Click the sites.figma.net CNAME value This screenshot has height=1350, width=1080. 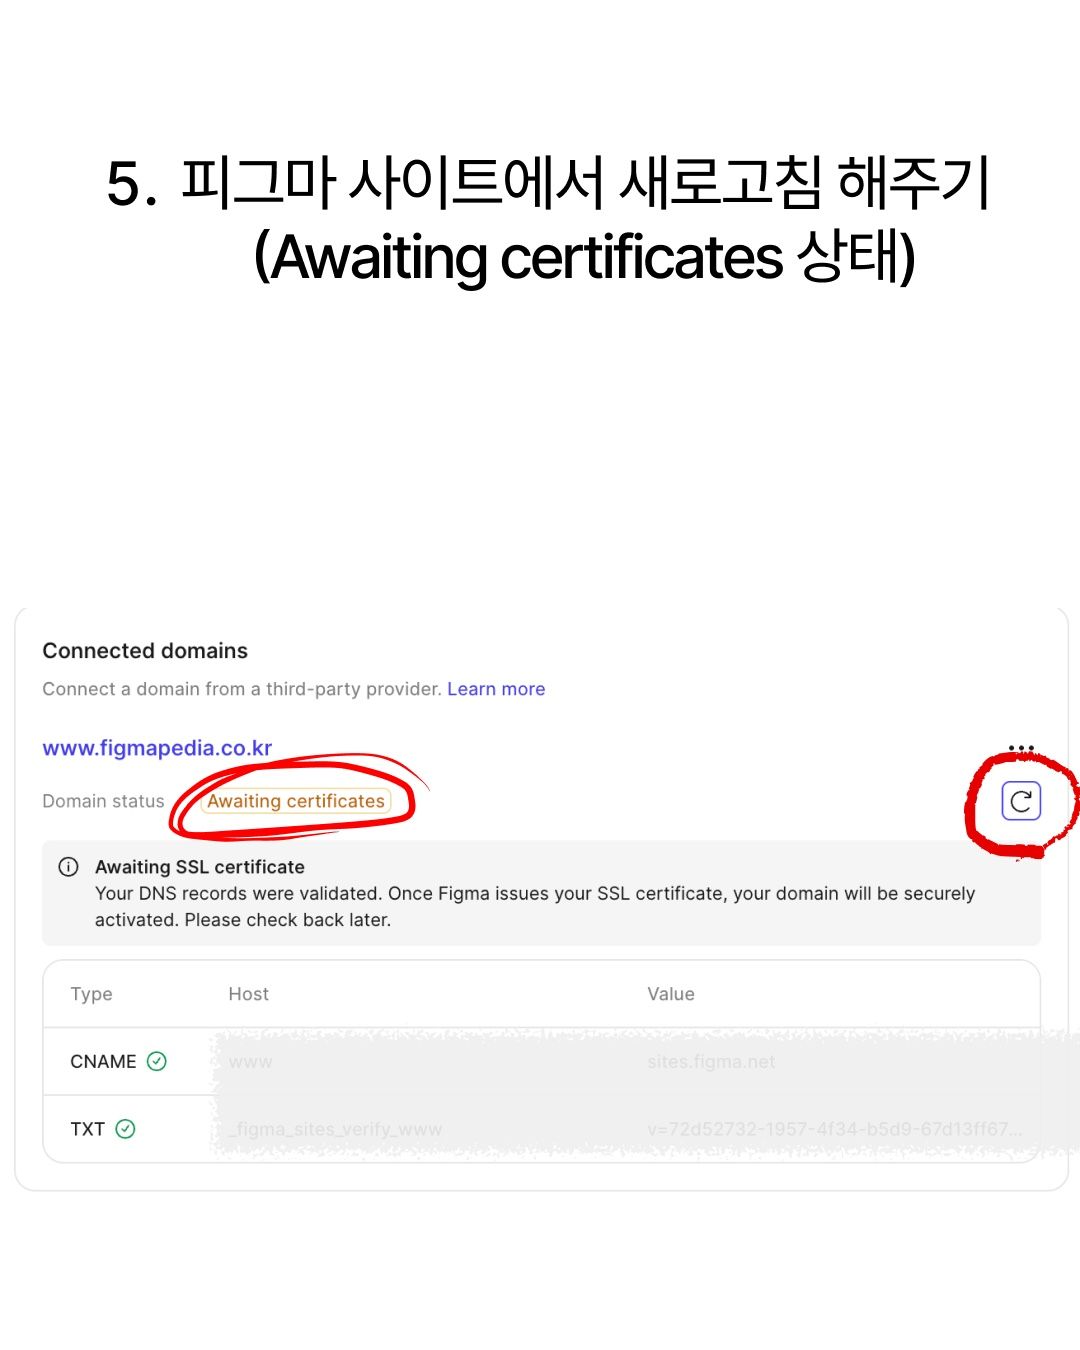pyautogui.click(x=711, y=1062)
